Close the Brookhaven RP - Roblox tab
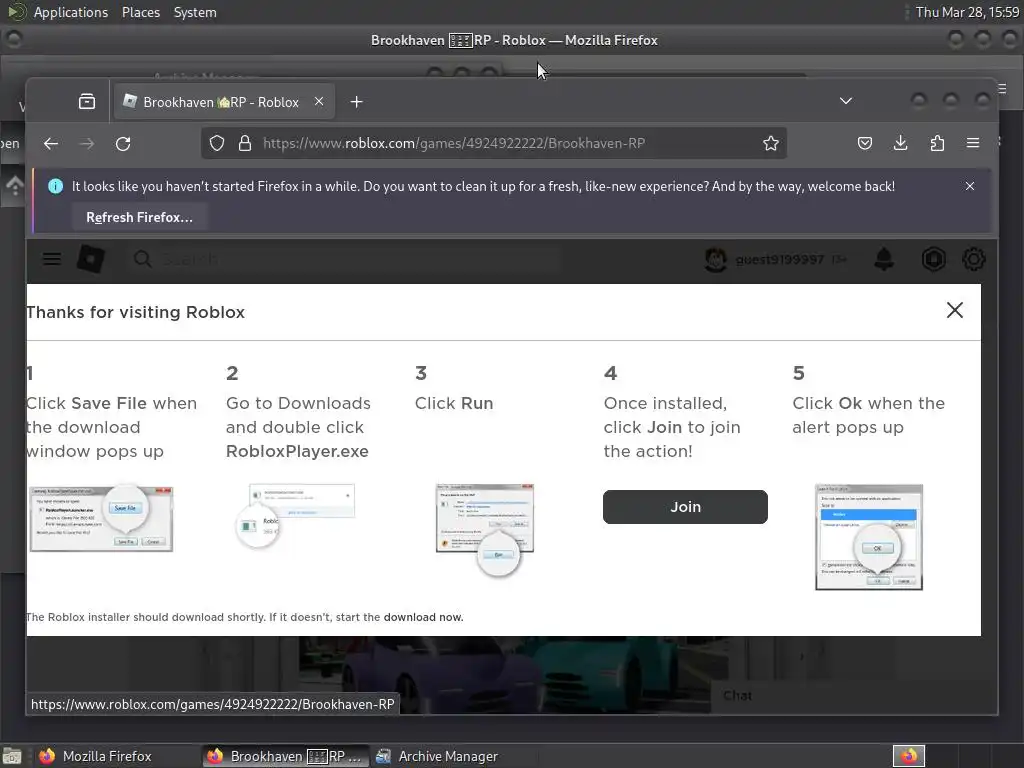Viewport: 1024px width, 768px height. point(319,102)
